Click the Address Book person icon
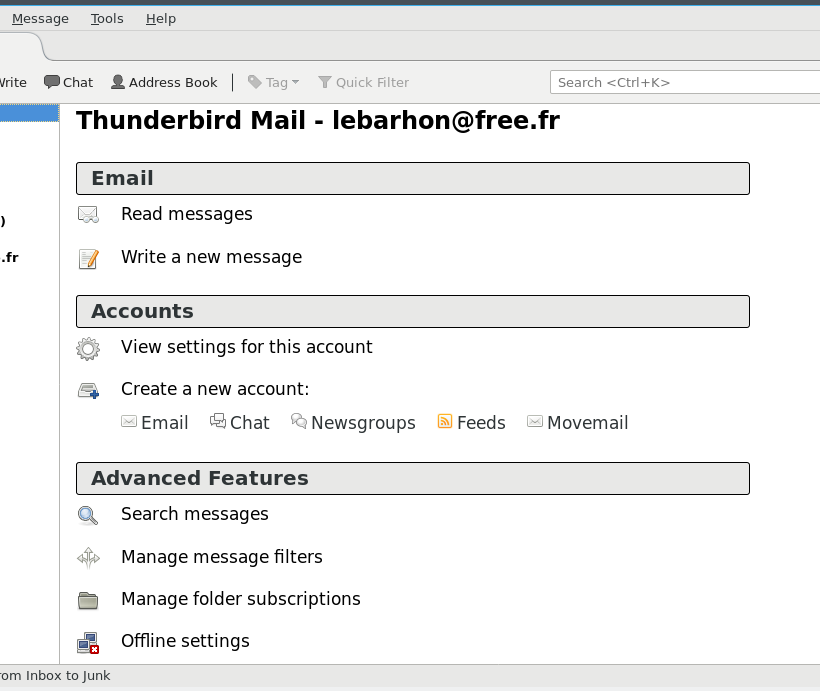 (118, 82)
